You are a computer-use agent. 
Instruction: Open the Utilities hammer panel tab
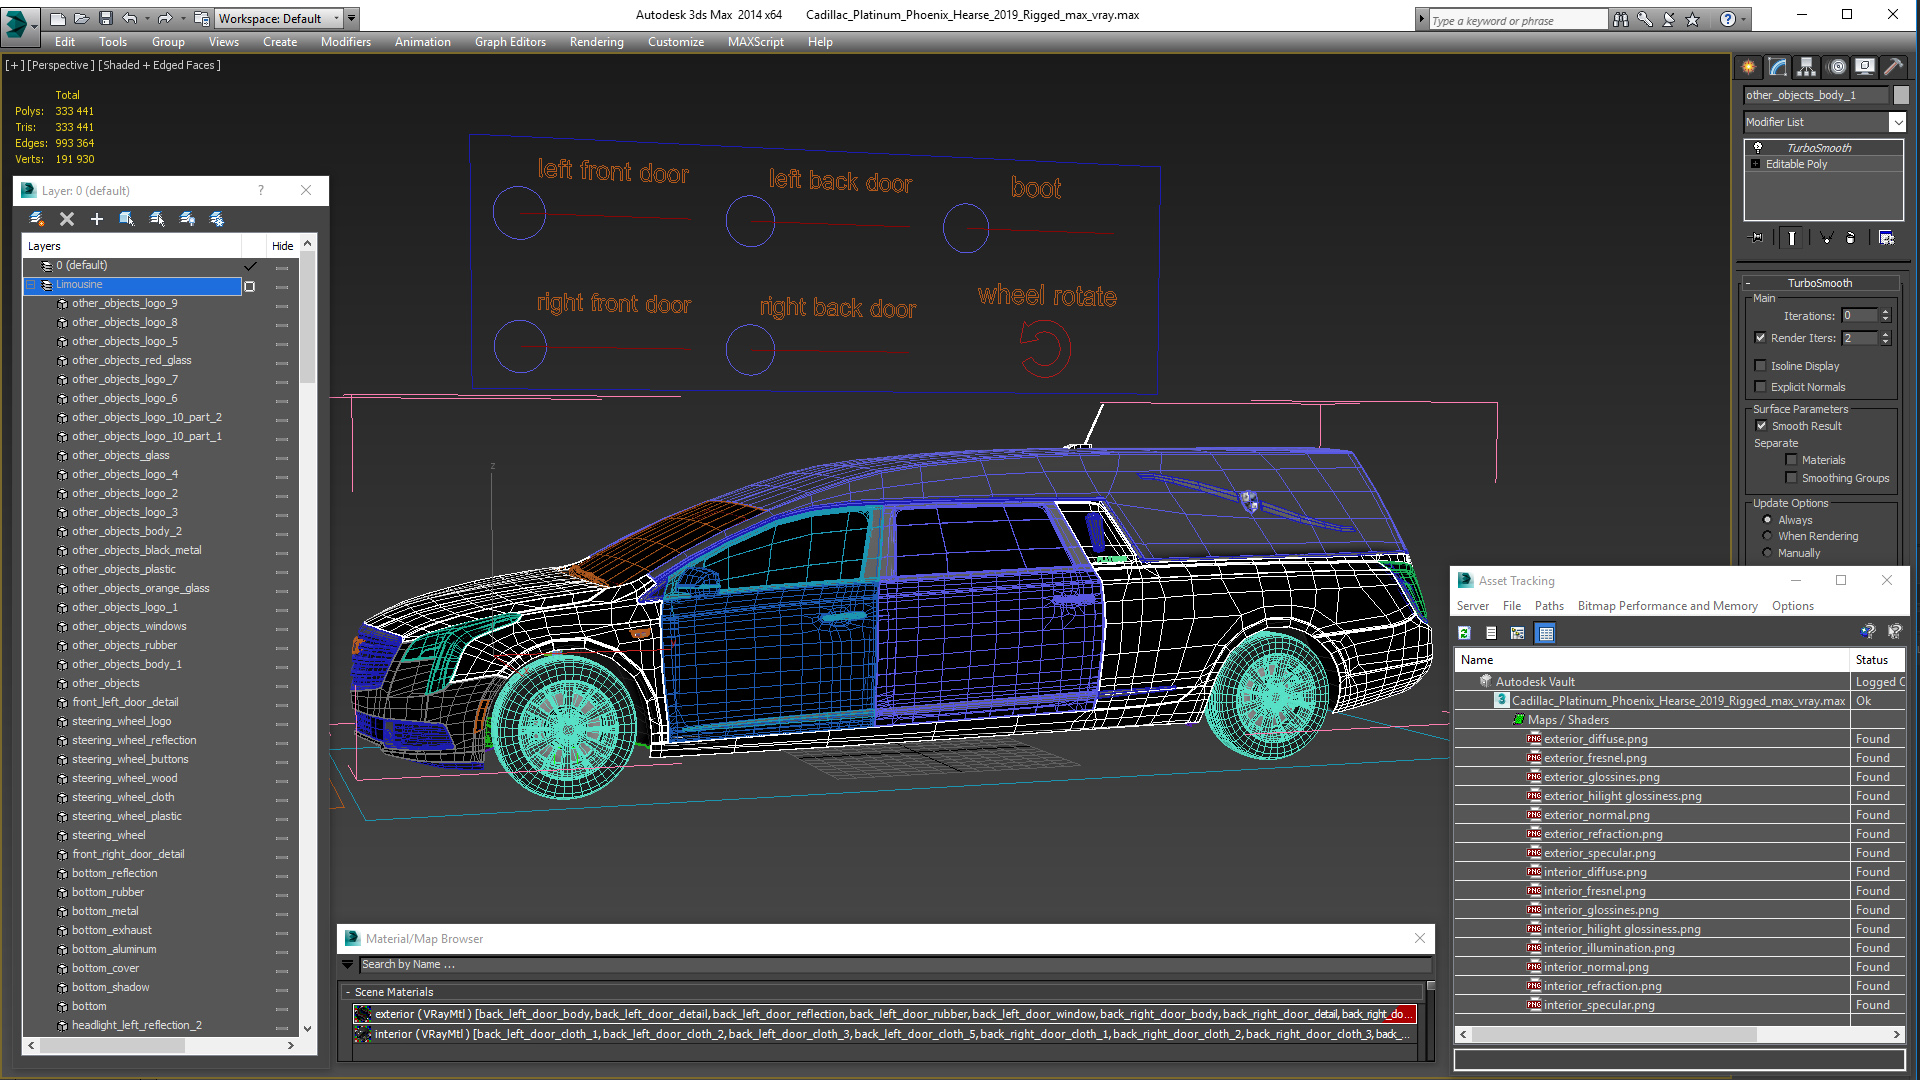point(1893,67)
